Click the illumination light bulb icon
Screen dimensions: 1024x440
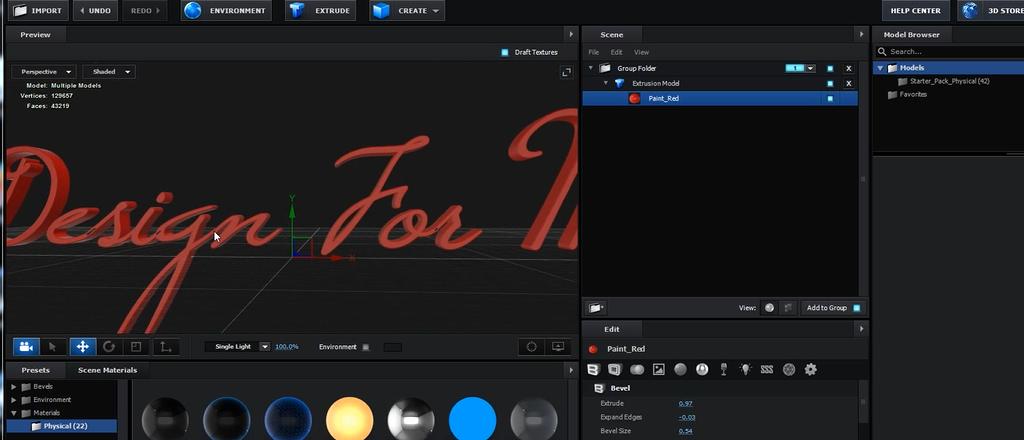(745, 369)
